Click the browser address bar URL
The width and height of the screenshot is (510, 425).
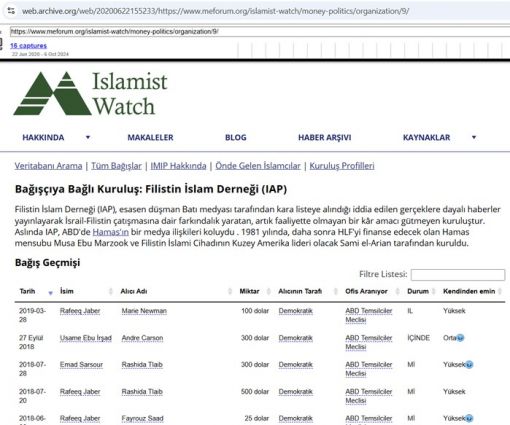215,11
